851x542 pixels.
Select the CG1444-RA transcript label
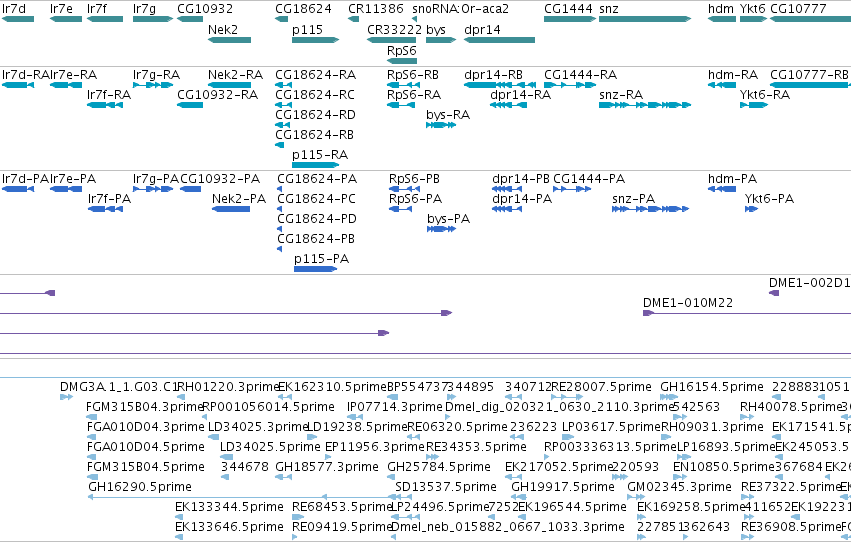(x=580, y=74)
